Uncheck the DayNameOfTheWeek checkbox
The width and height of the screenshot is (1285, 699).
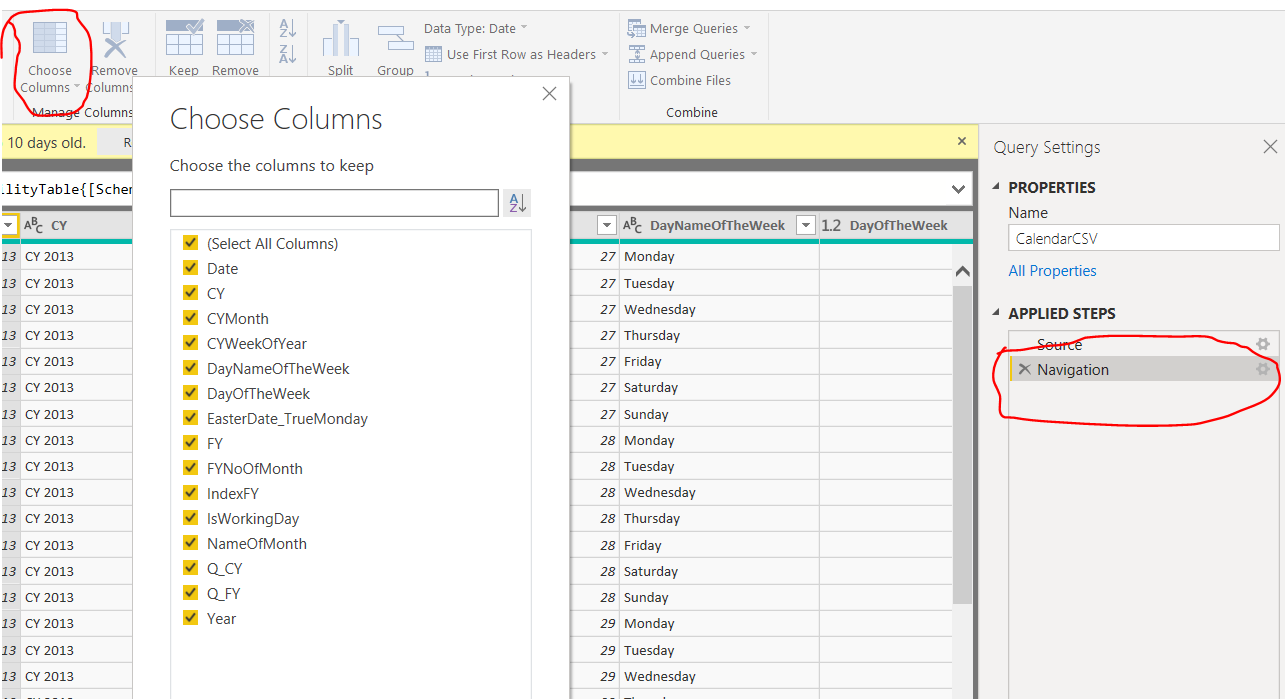[190, 368]
